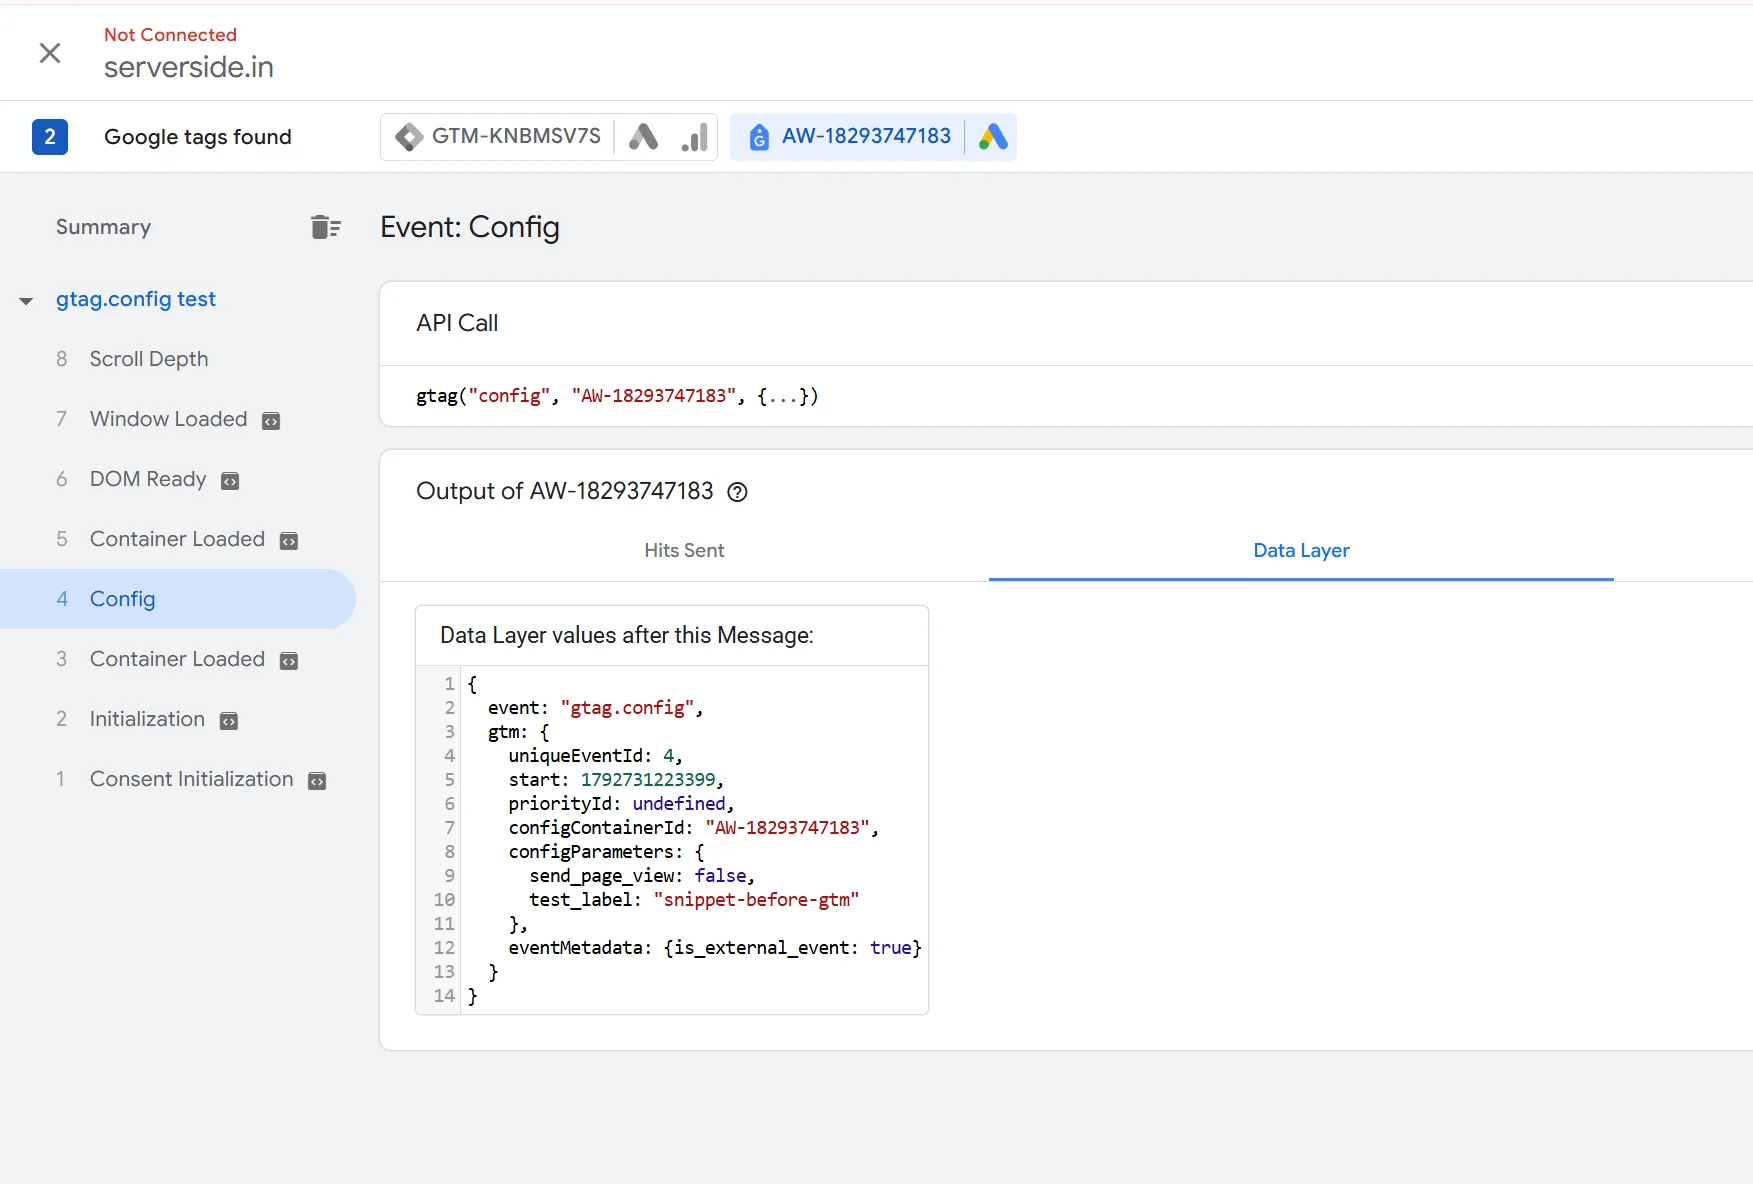Click the API Call card heading
The image size is (1753, 1184).
[x=457, y=323]
